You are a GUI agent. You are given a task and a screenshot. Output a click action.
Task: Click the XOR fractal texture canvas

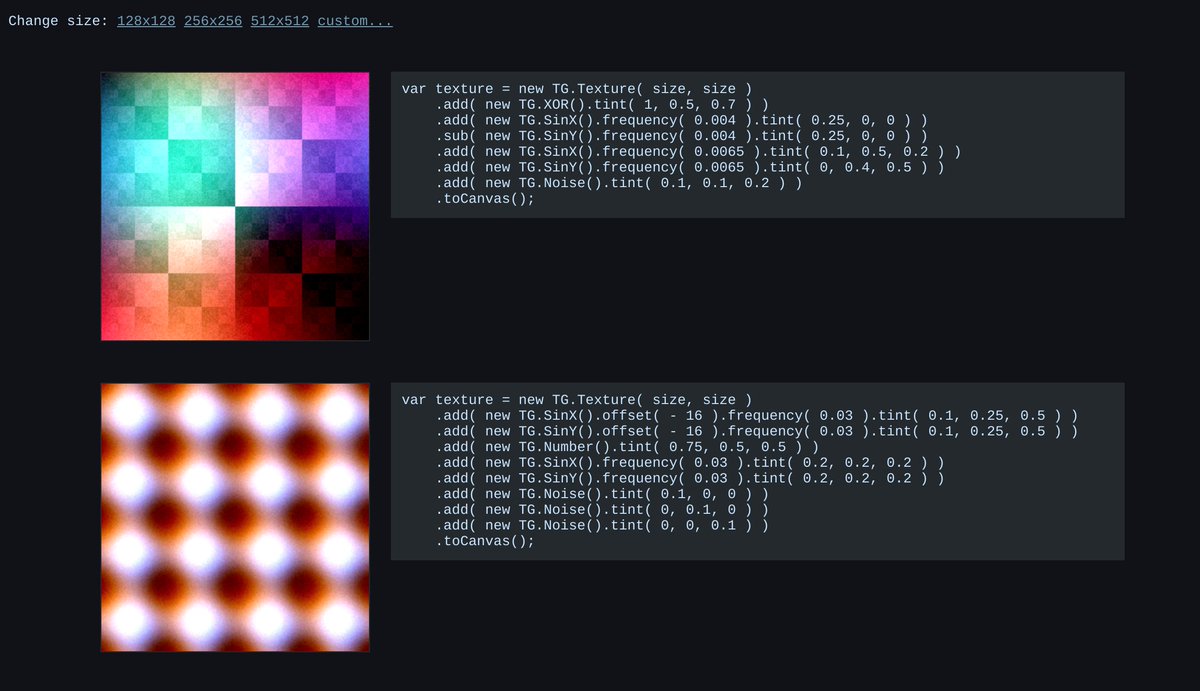(x=235, y=206)
